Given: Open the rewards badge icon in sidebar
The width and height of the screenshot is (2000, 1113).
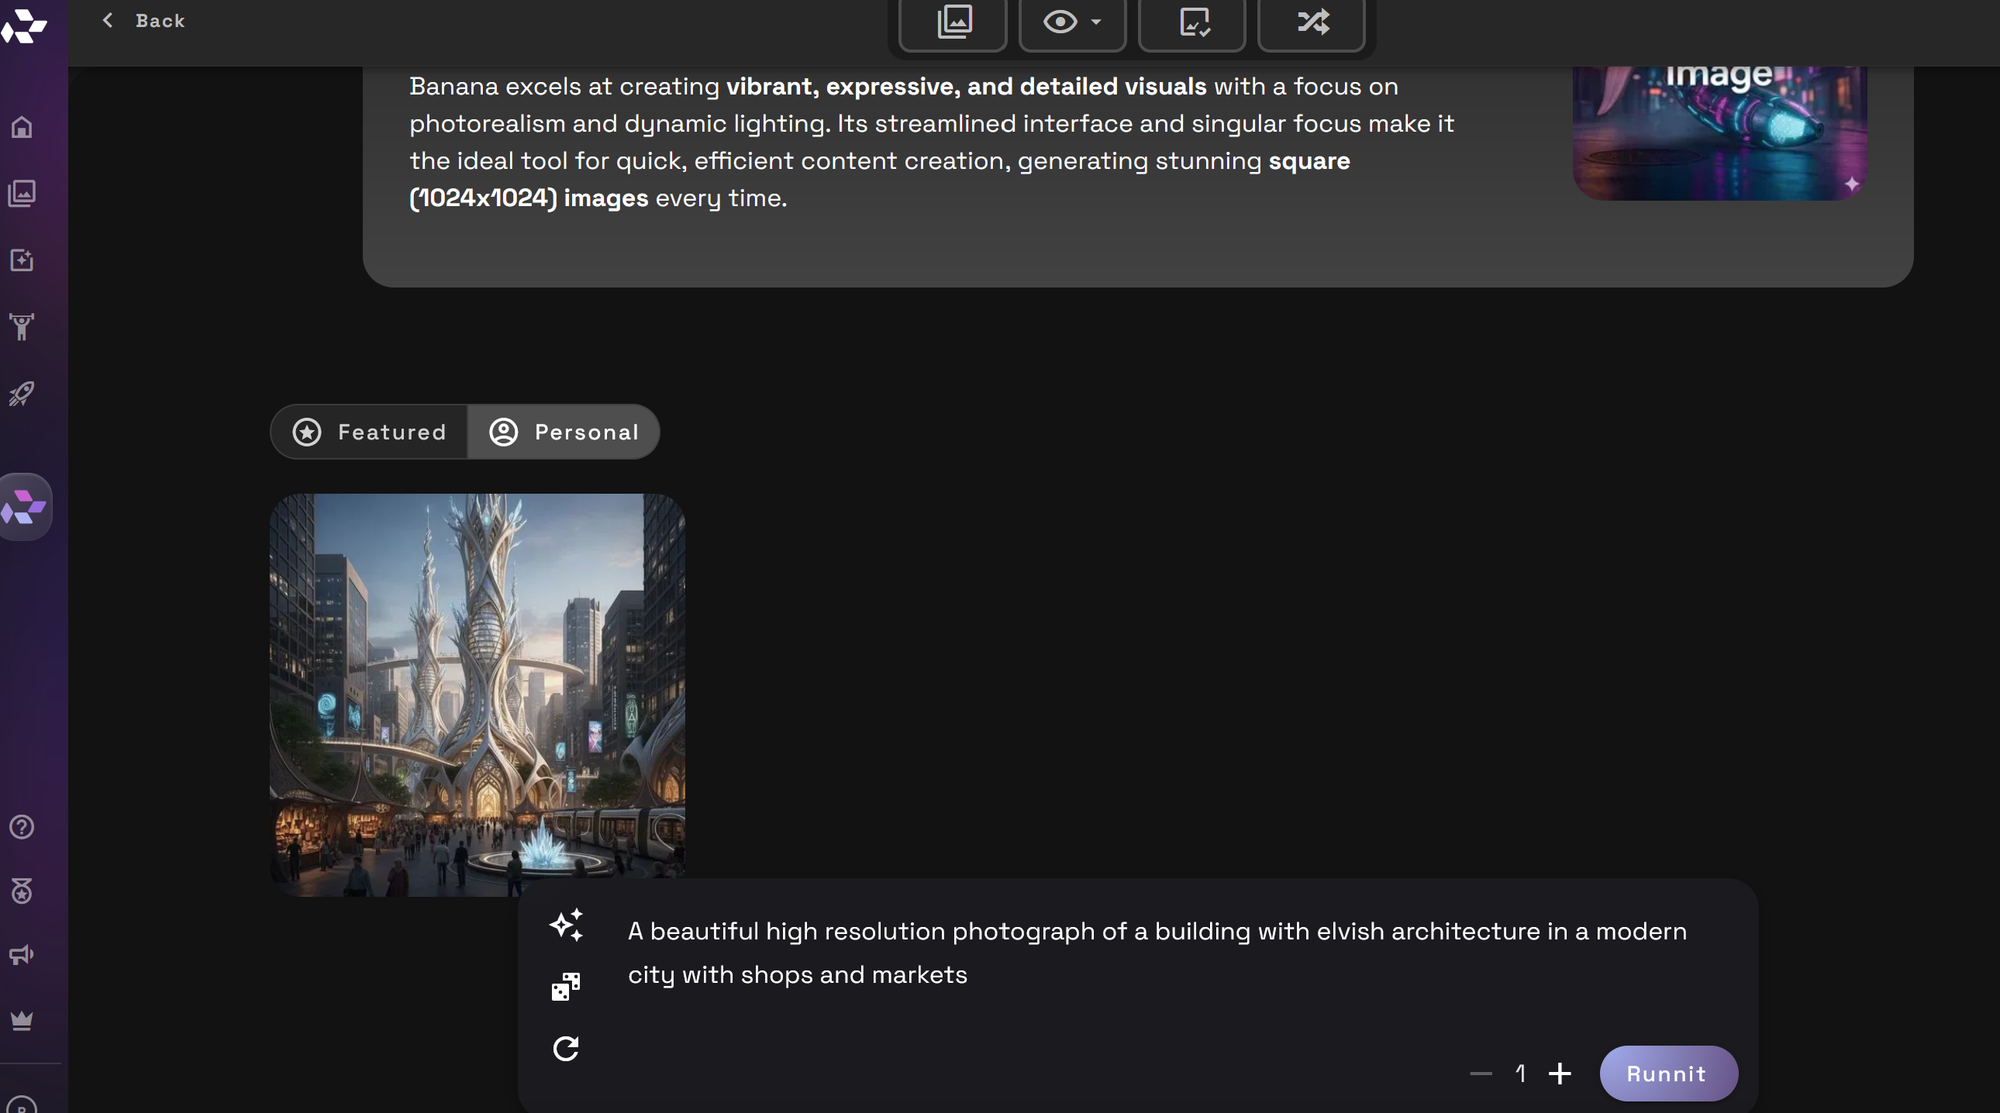Looking at the screenshot, I should click(x=21, y=891).
